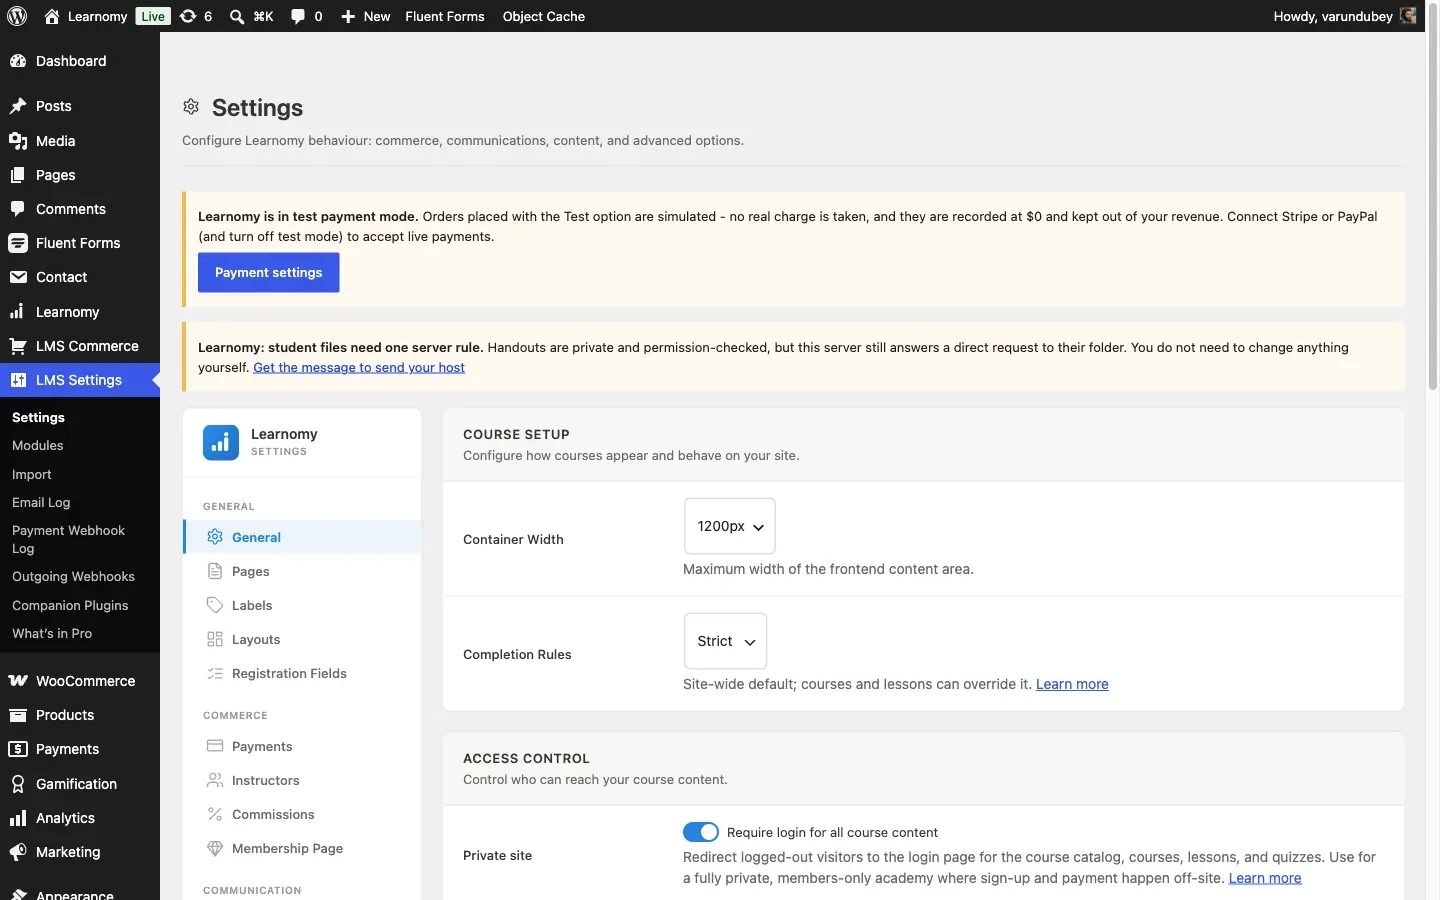
Task: Open Companion Plugins submenu item
Action: [80, 605]
